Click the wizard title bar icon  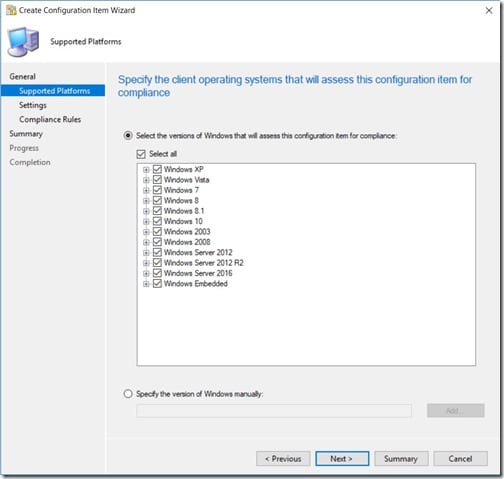click(11, 10)
